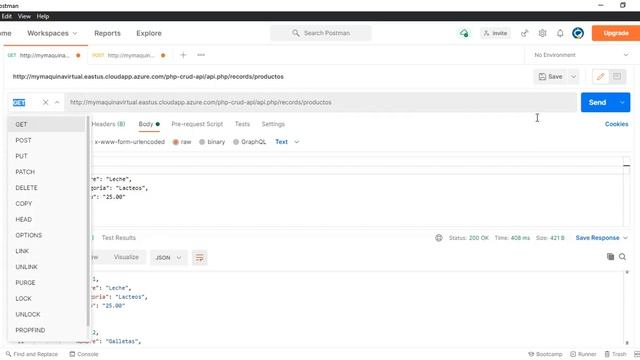Expand the Workspaces dropdown
Image resolution: width=640 pixels, height=360 pixels.
click(x=52, y=33)
